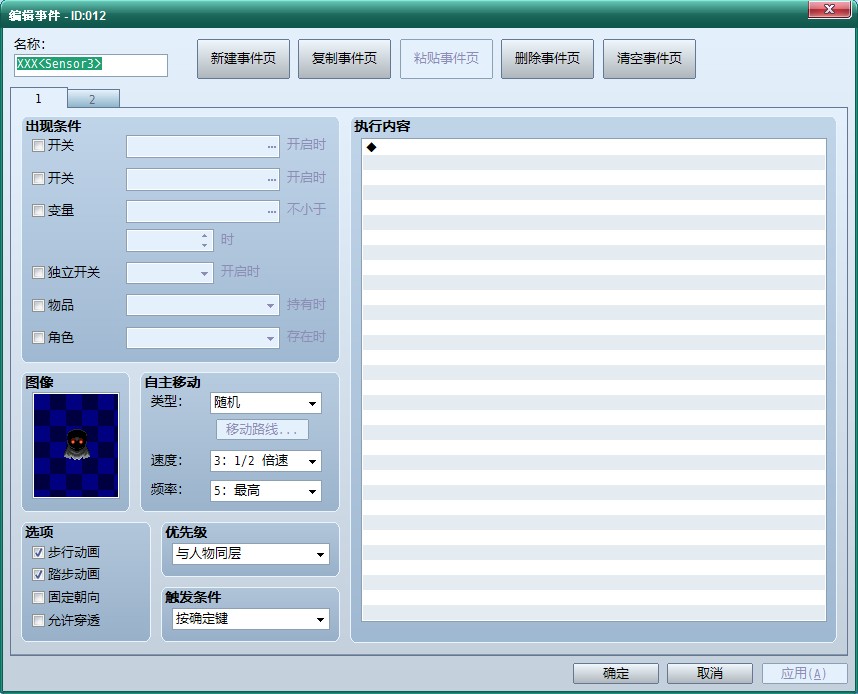Expand the 触发条件 trigger dropdown
Image resolution: width=858 pixels, height=694 pixels.
click(251, 619)
